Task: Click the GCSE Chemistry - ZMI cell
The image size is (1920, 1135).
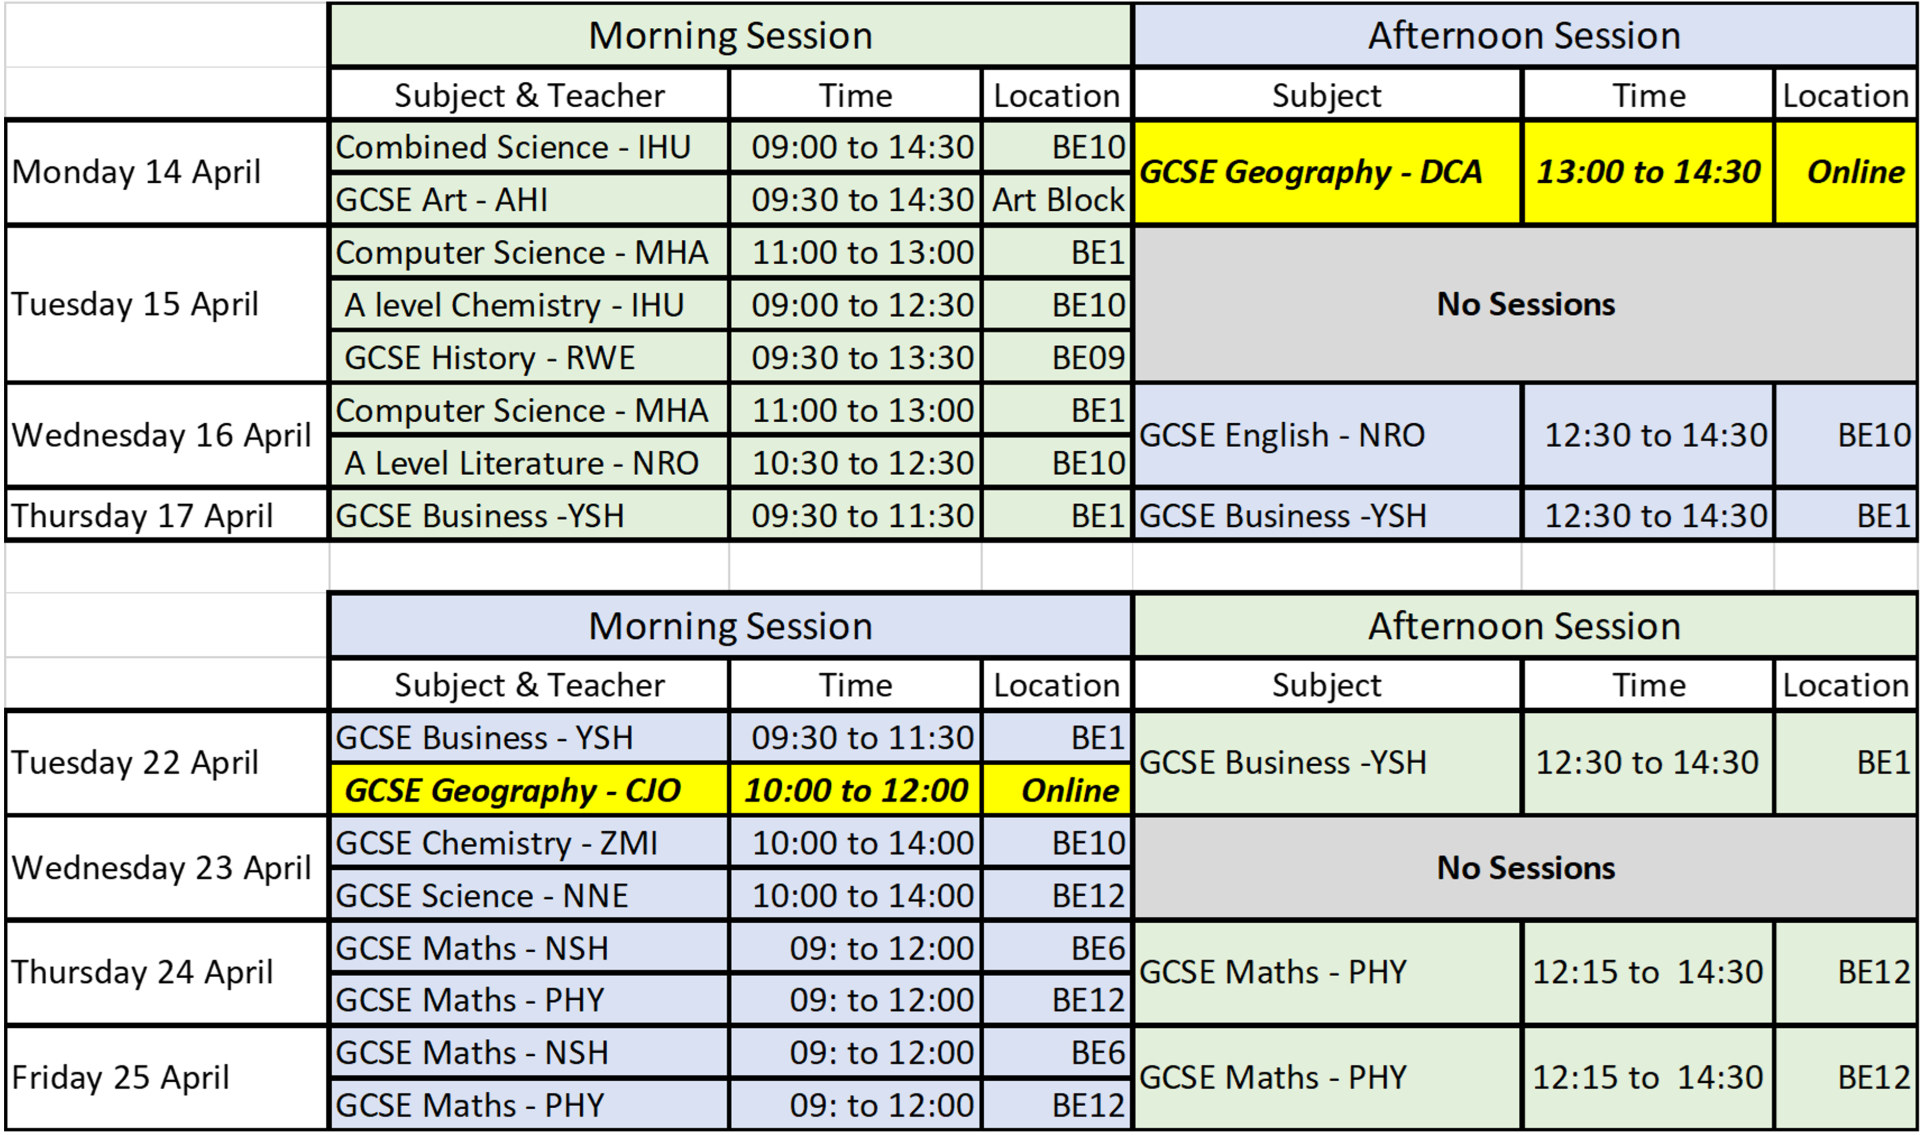Action: coord(529,843)
